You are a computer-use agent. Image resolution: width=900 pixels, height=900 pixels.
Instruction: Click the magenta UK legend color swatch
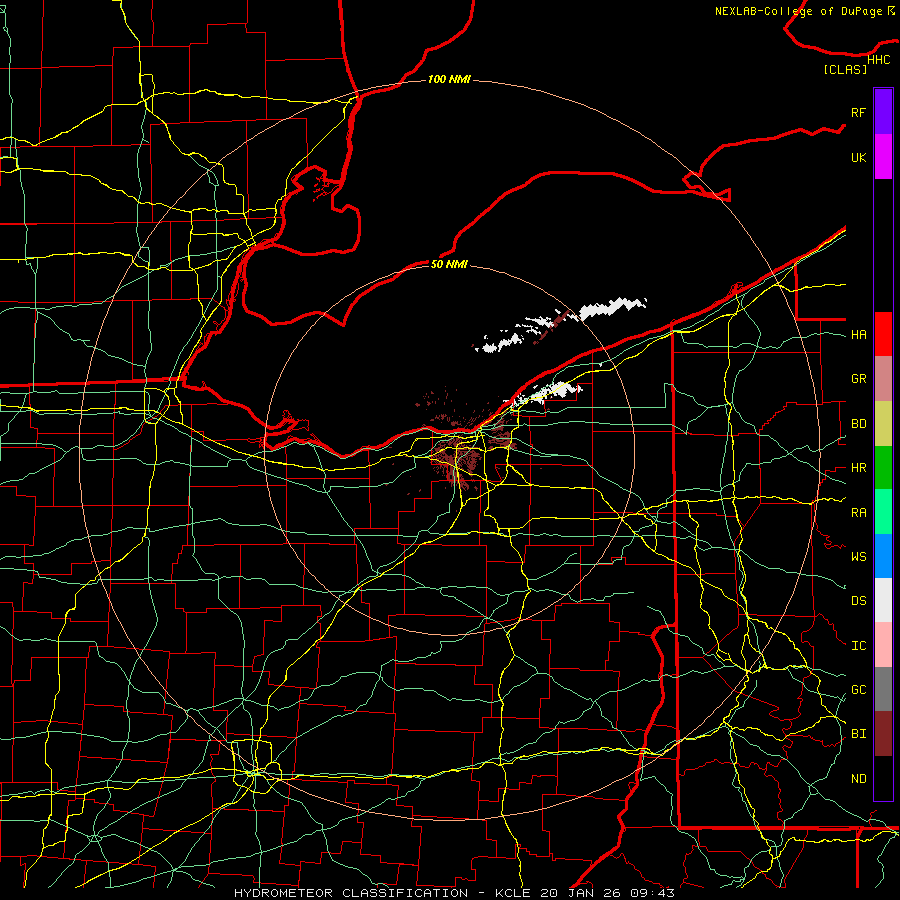pos(883,157)
